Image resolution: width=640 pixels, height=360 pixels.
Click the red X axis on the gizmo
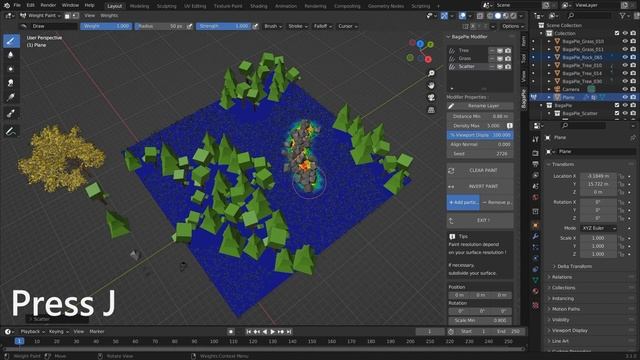pyautogui.click(x=428, y=60)
